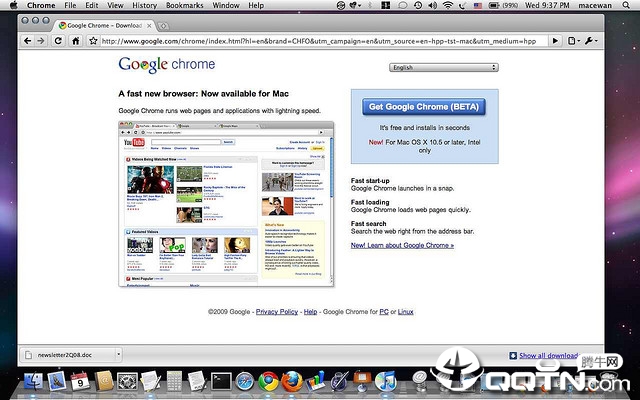This screenshot has width=640, height=400.
Task: Open Keynote podium icon in Dock
Action: pos(362,381)
